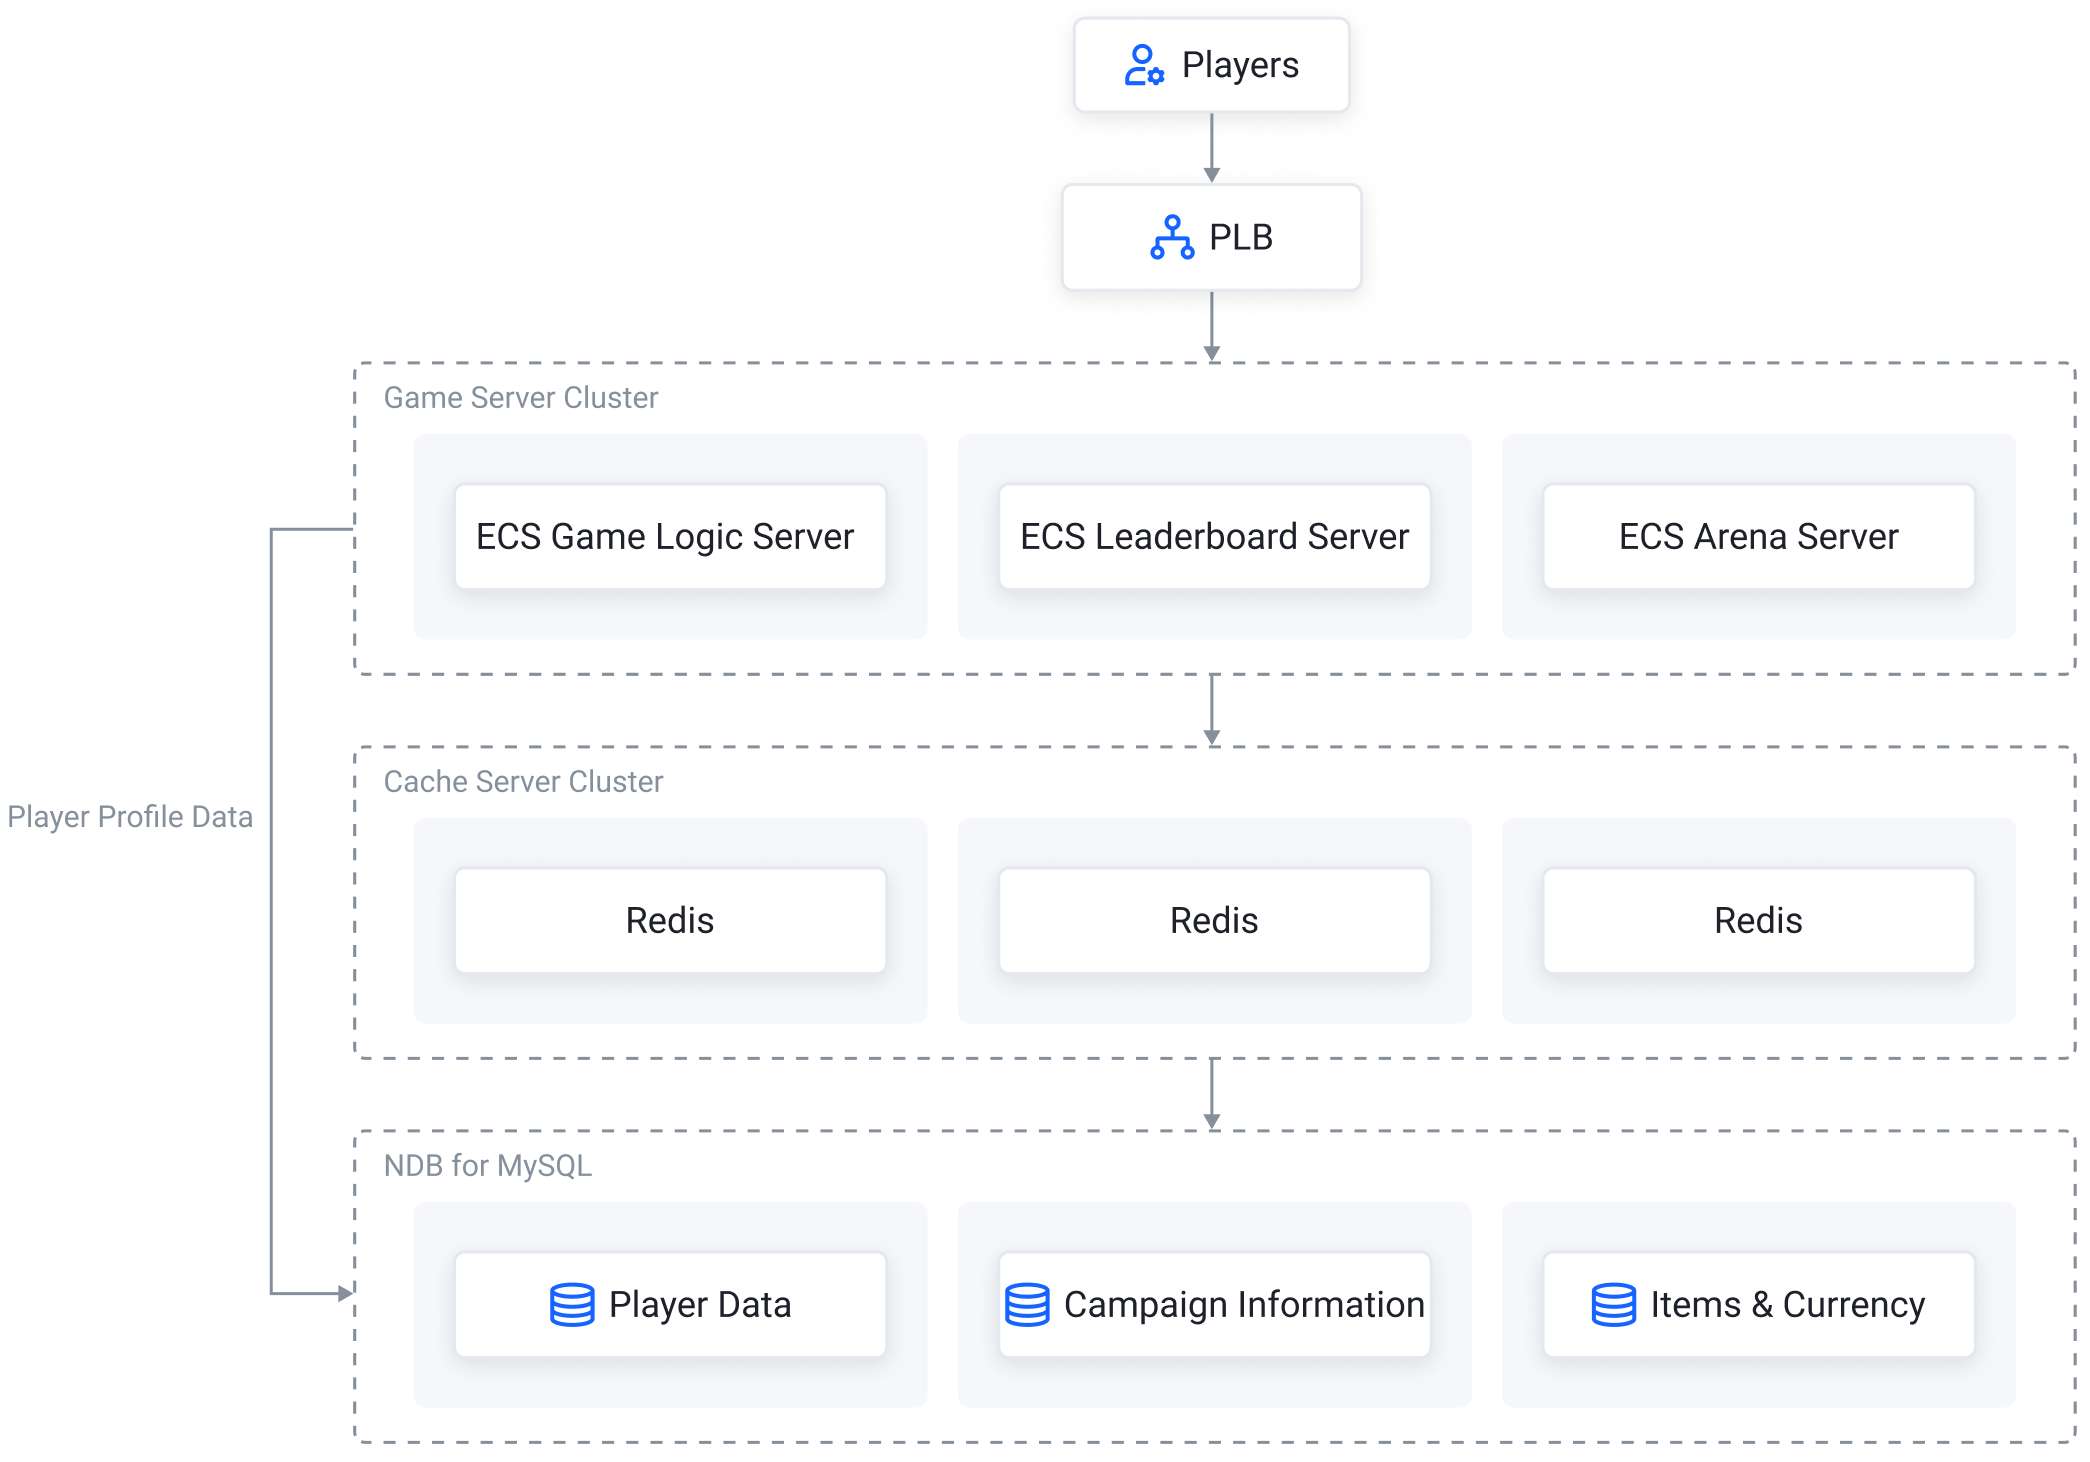Select the rightmost Redis node
The height and width of the screenshot is (1462, 2090).
1758,921
